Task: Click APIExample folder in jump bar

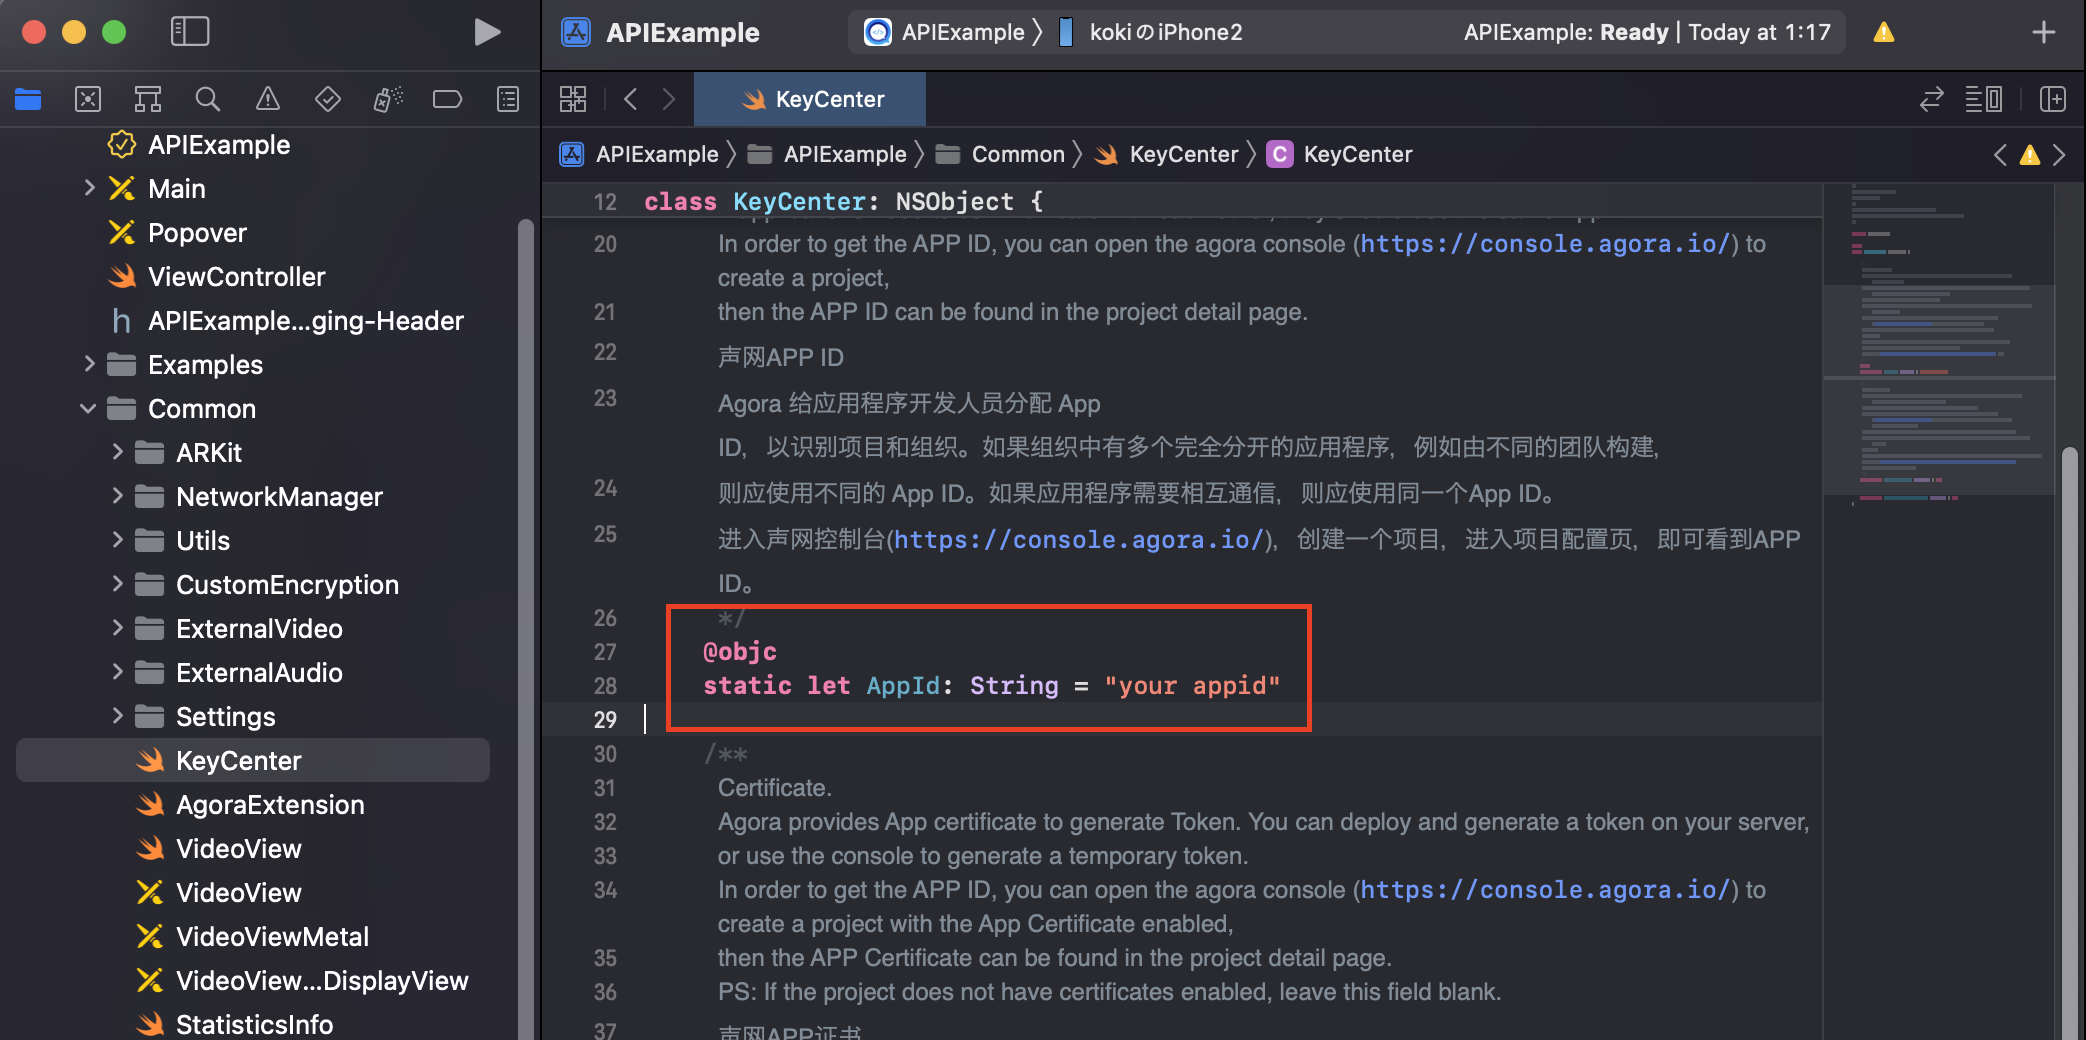Action: click(828, 154)
